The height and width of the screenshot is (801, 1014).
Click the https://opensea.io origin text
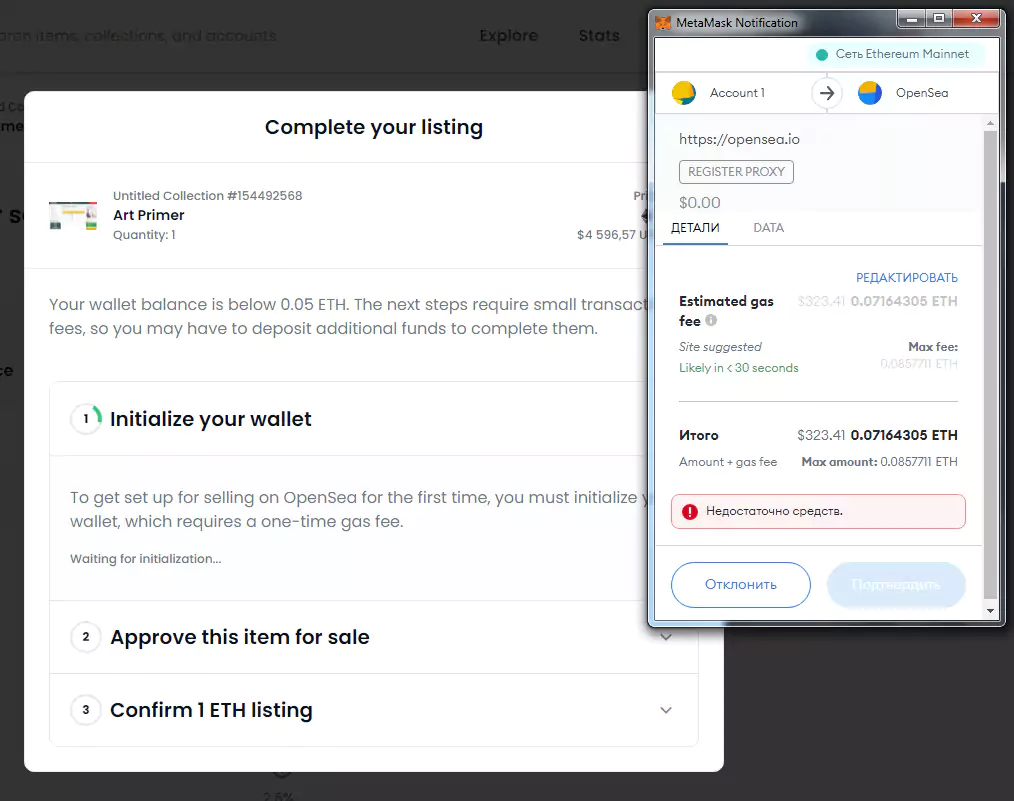[739, 139]
